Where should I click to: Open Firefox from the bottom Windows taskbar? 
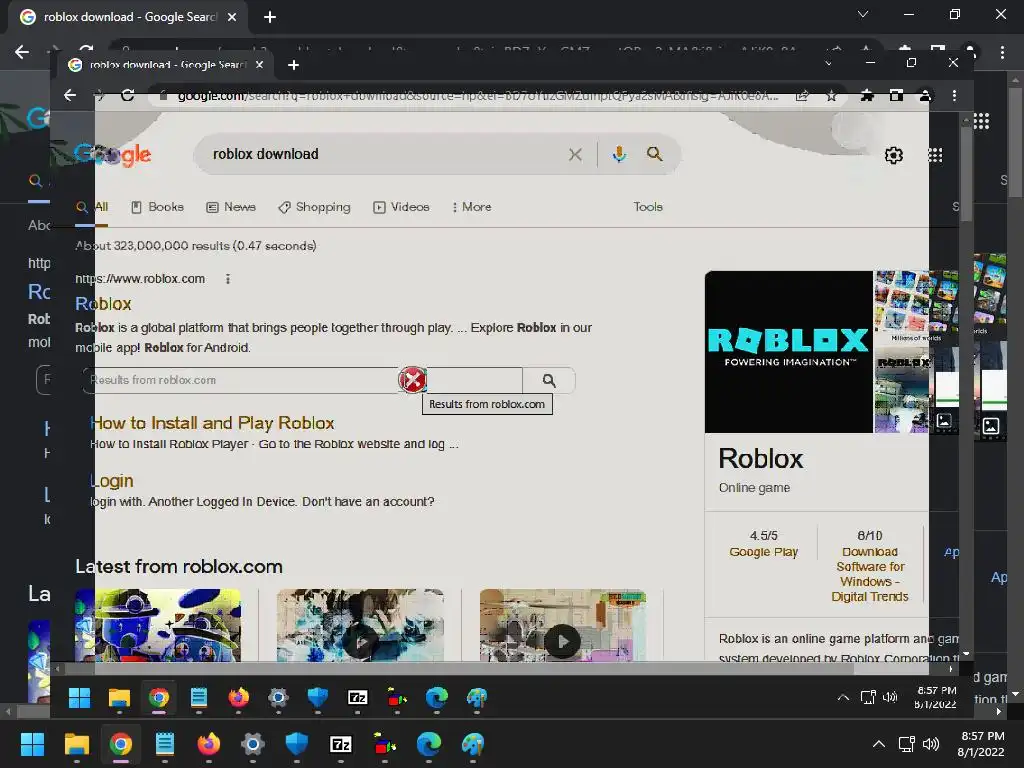(209, 744)
